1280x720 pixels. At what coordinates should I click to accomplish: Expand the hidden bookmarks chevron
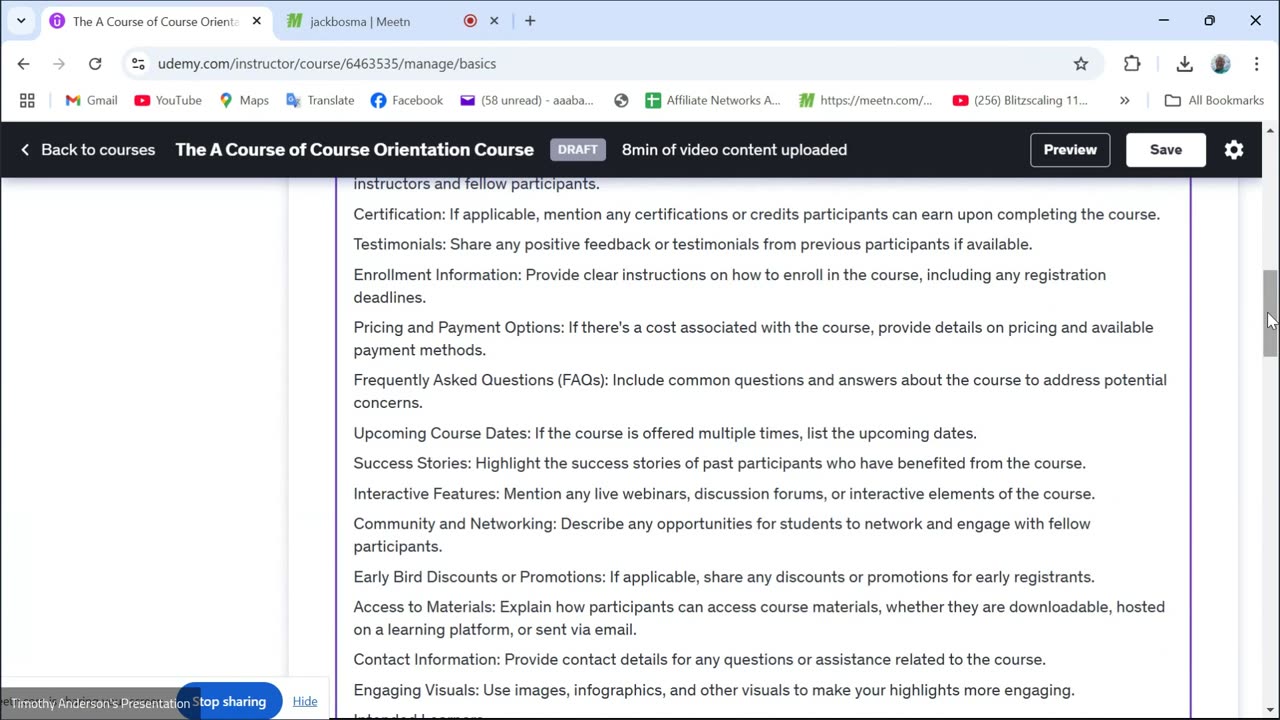[x=1125, y=100]
